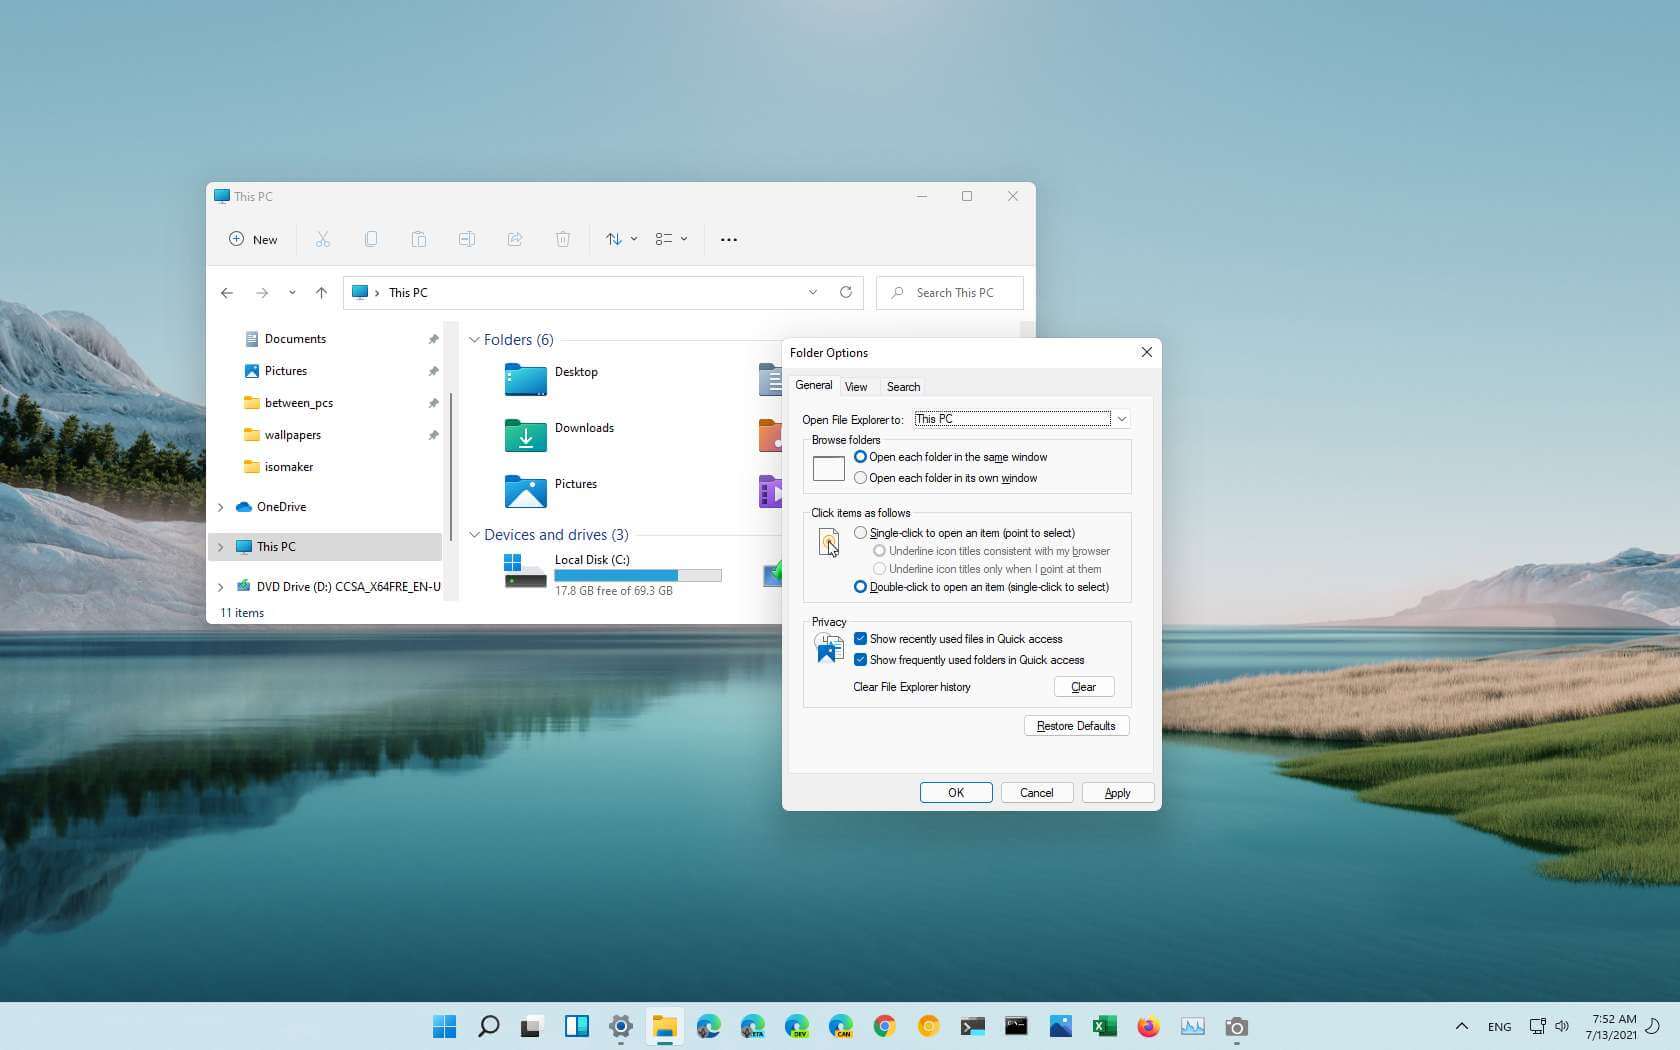Click the Restore Defaults button
The height and width of the screenshot is (1050, 1680).
point(1076,725)
